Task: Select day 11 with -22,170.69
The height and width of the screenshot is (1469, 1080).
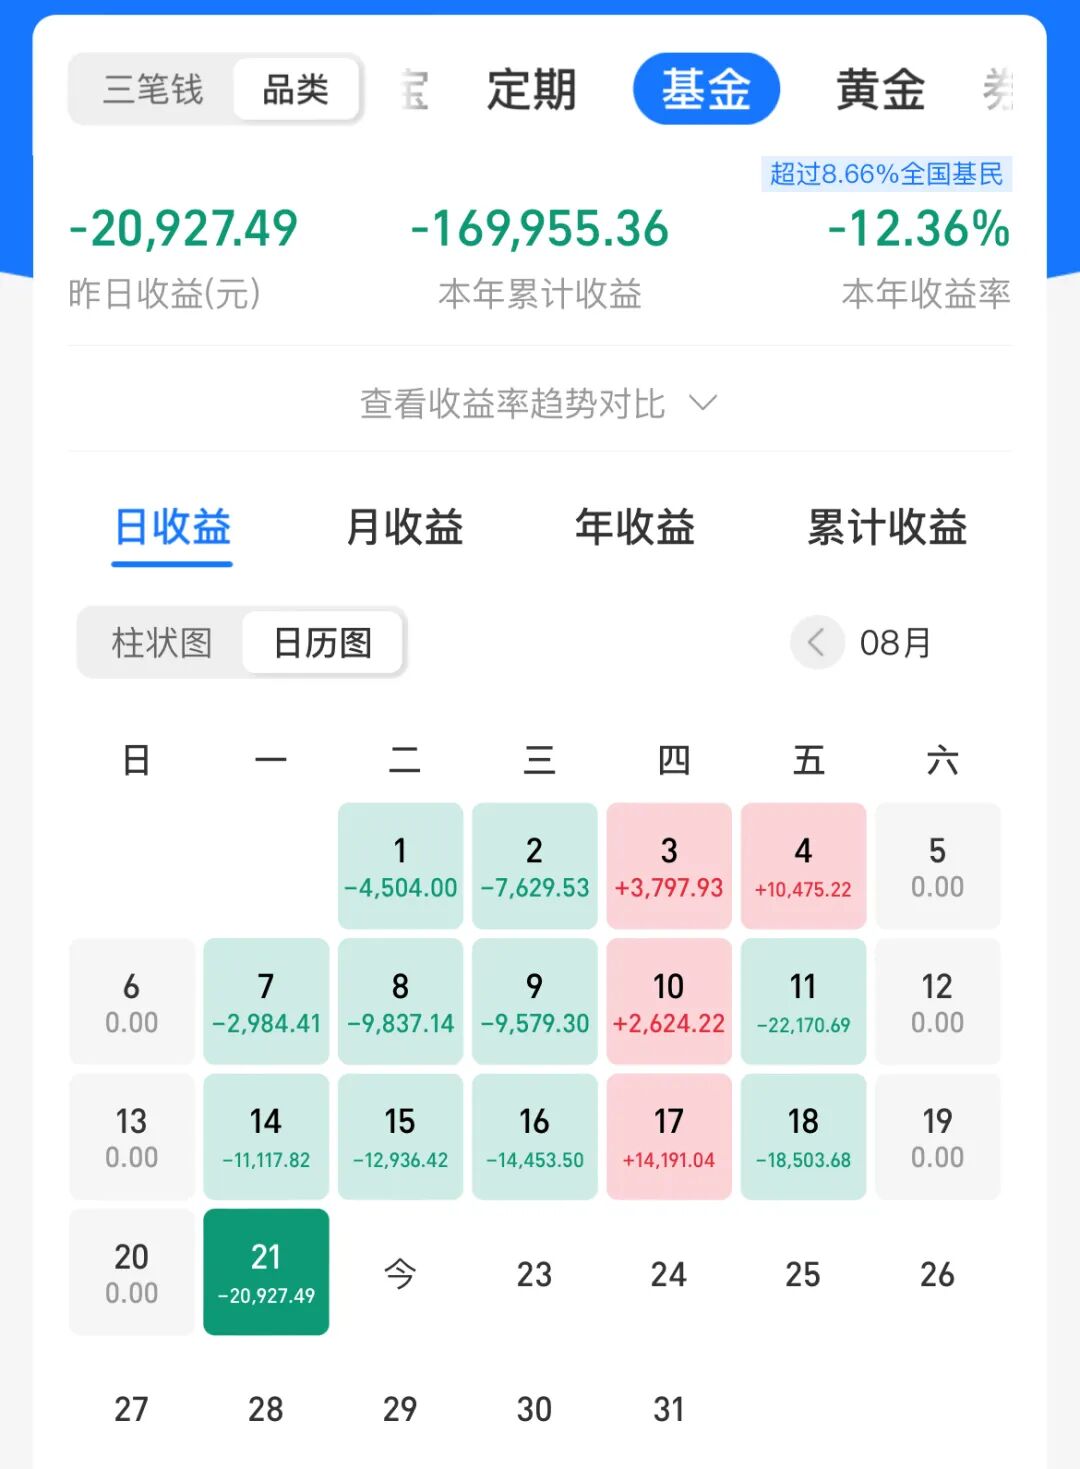Action: (x=803, y=1001)
